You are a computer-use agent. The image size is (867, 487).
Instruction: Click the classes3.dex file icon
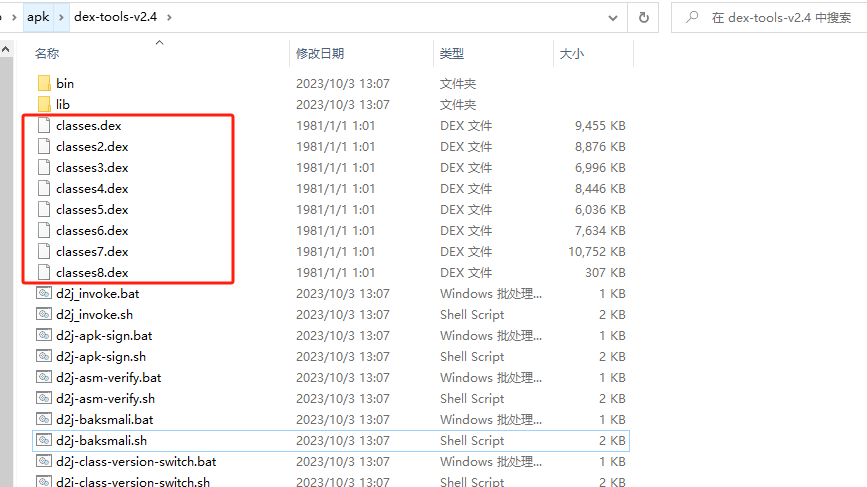coord(44,167)
